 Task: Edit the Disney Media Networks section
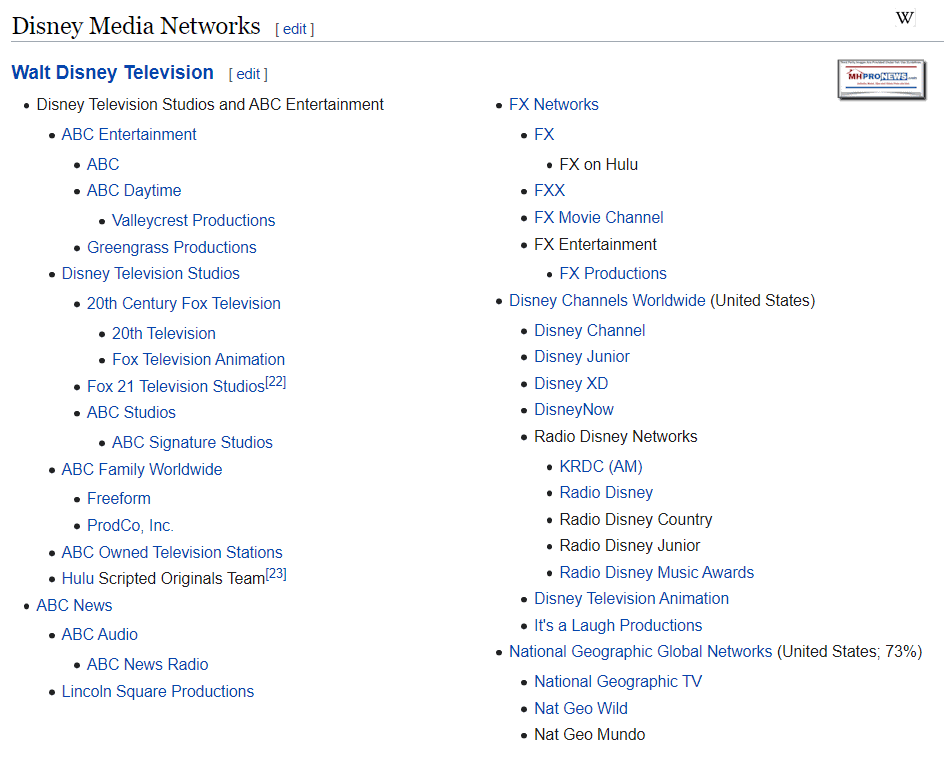pos(295,29)
